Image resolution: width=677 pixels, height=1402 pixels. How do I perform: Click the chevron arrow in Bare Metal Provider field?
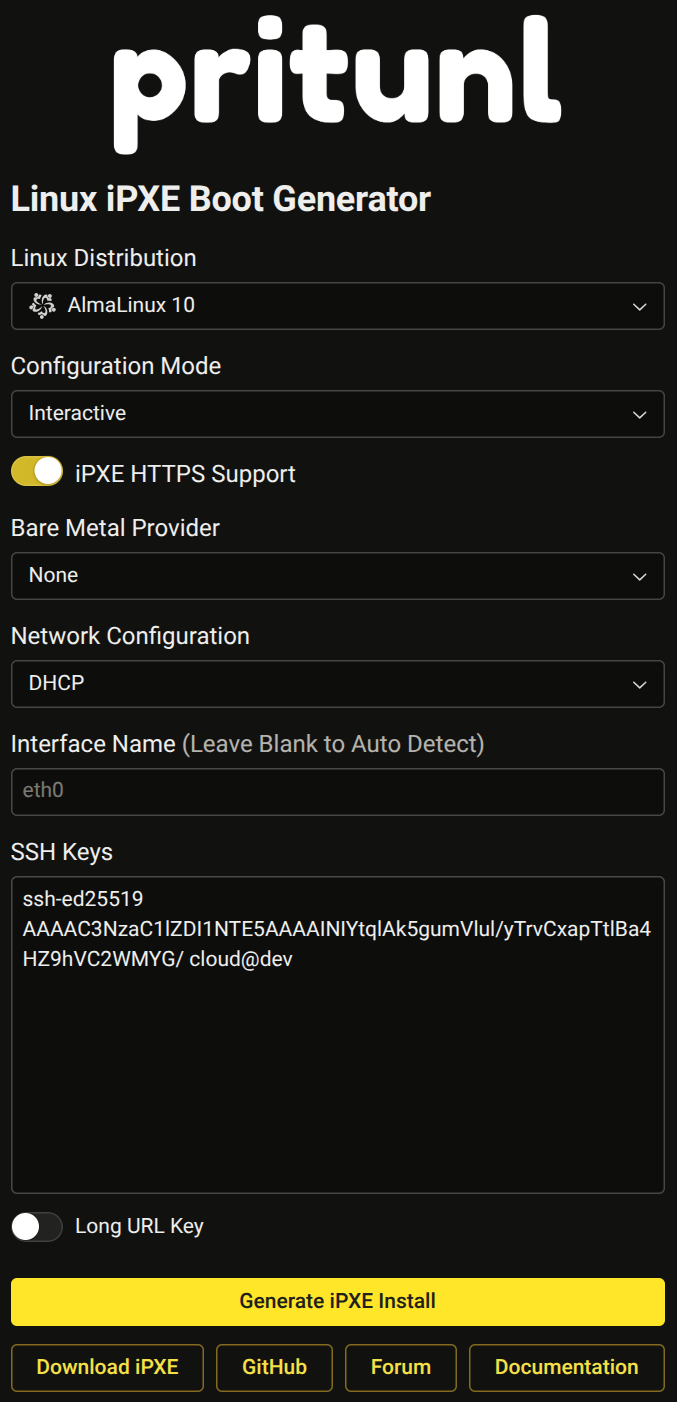click(x=640, y=577)
